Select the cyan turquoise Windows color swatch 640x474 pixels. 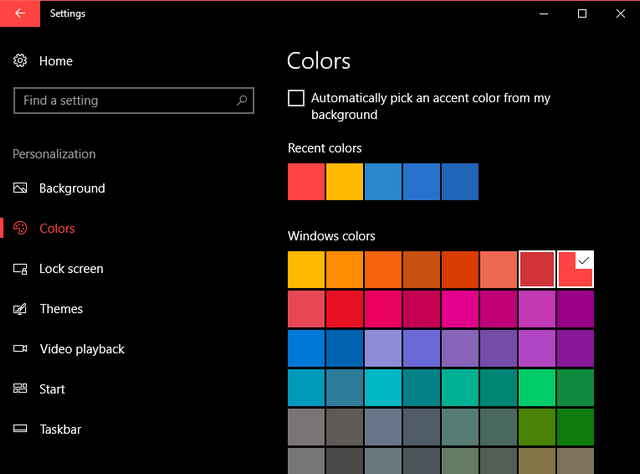[x=383, y=387]
